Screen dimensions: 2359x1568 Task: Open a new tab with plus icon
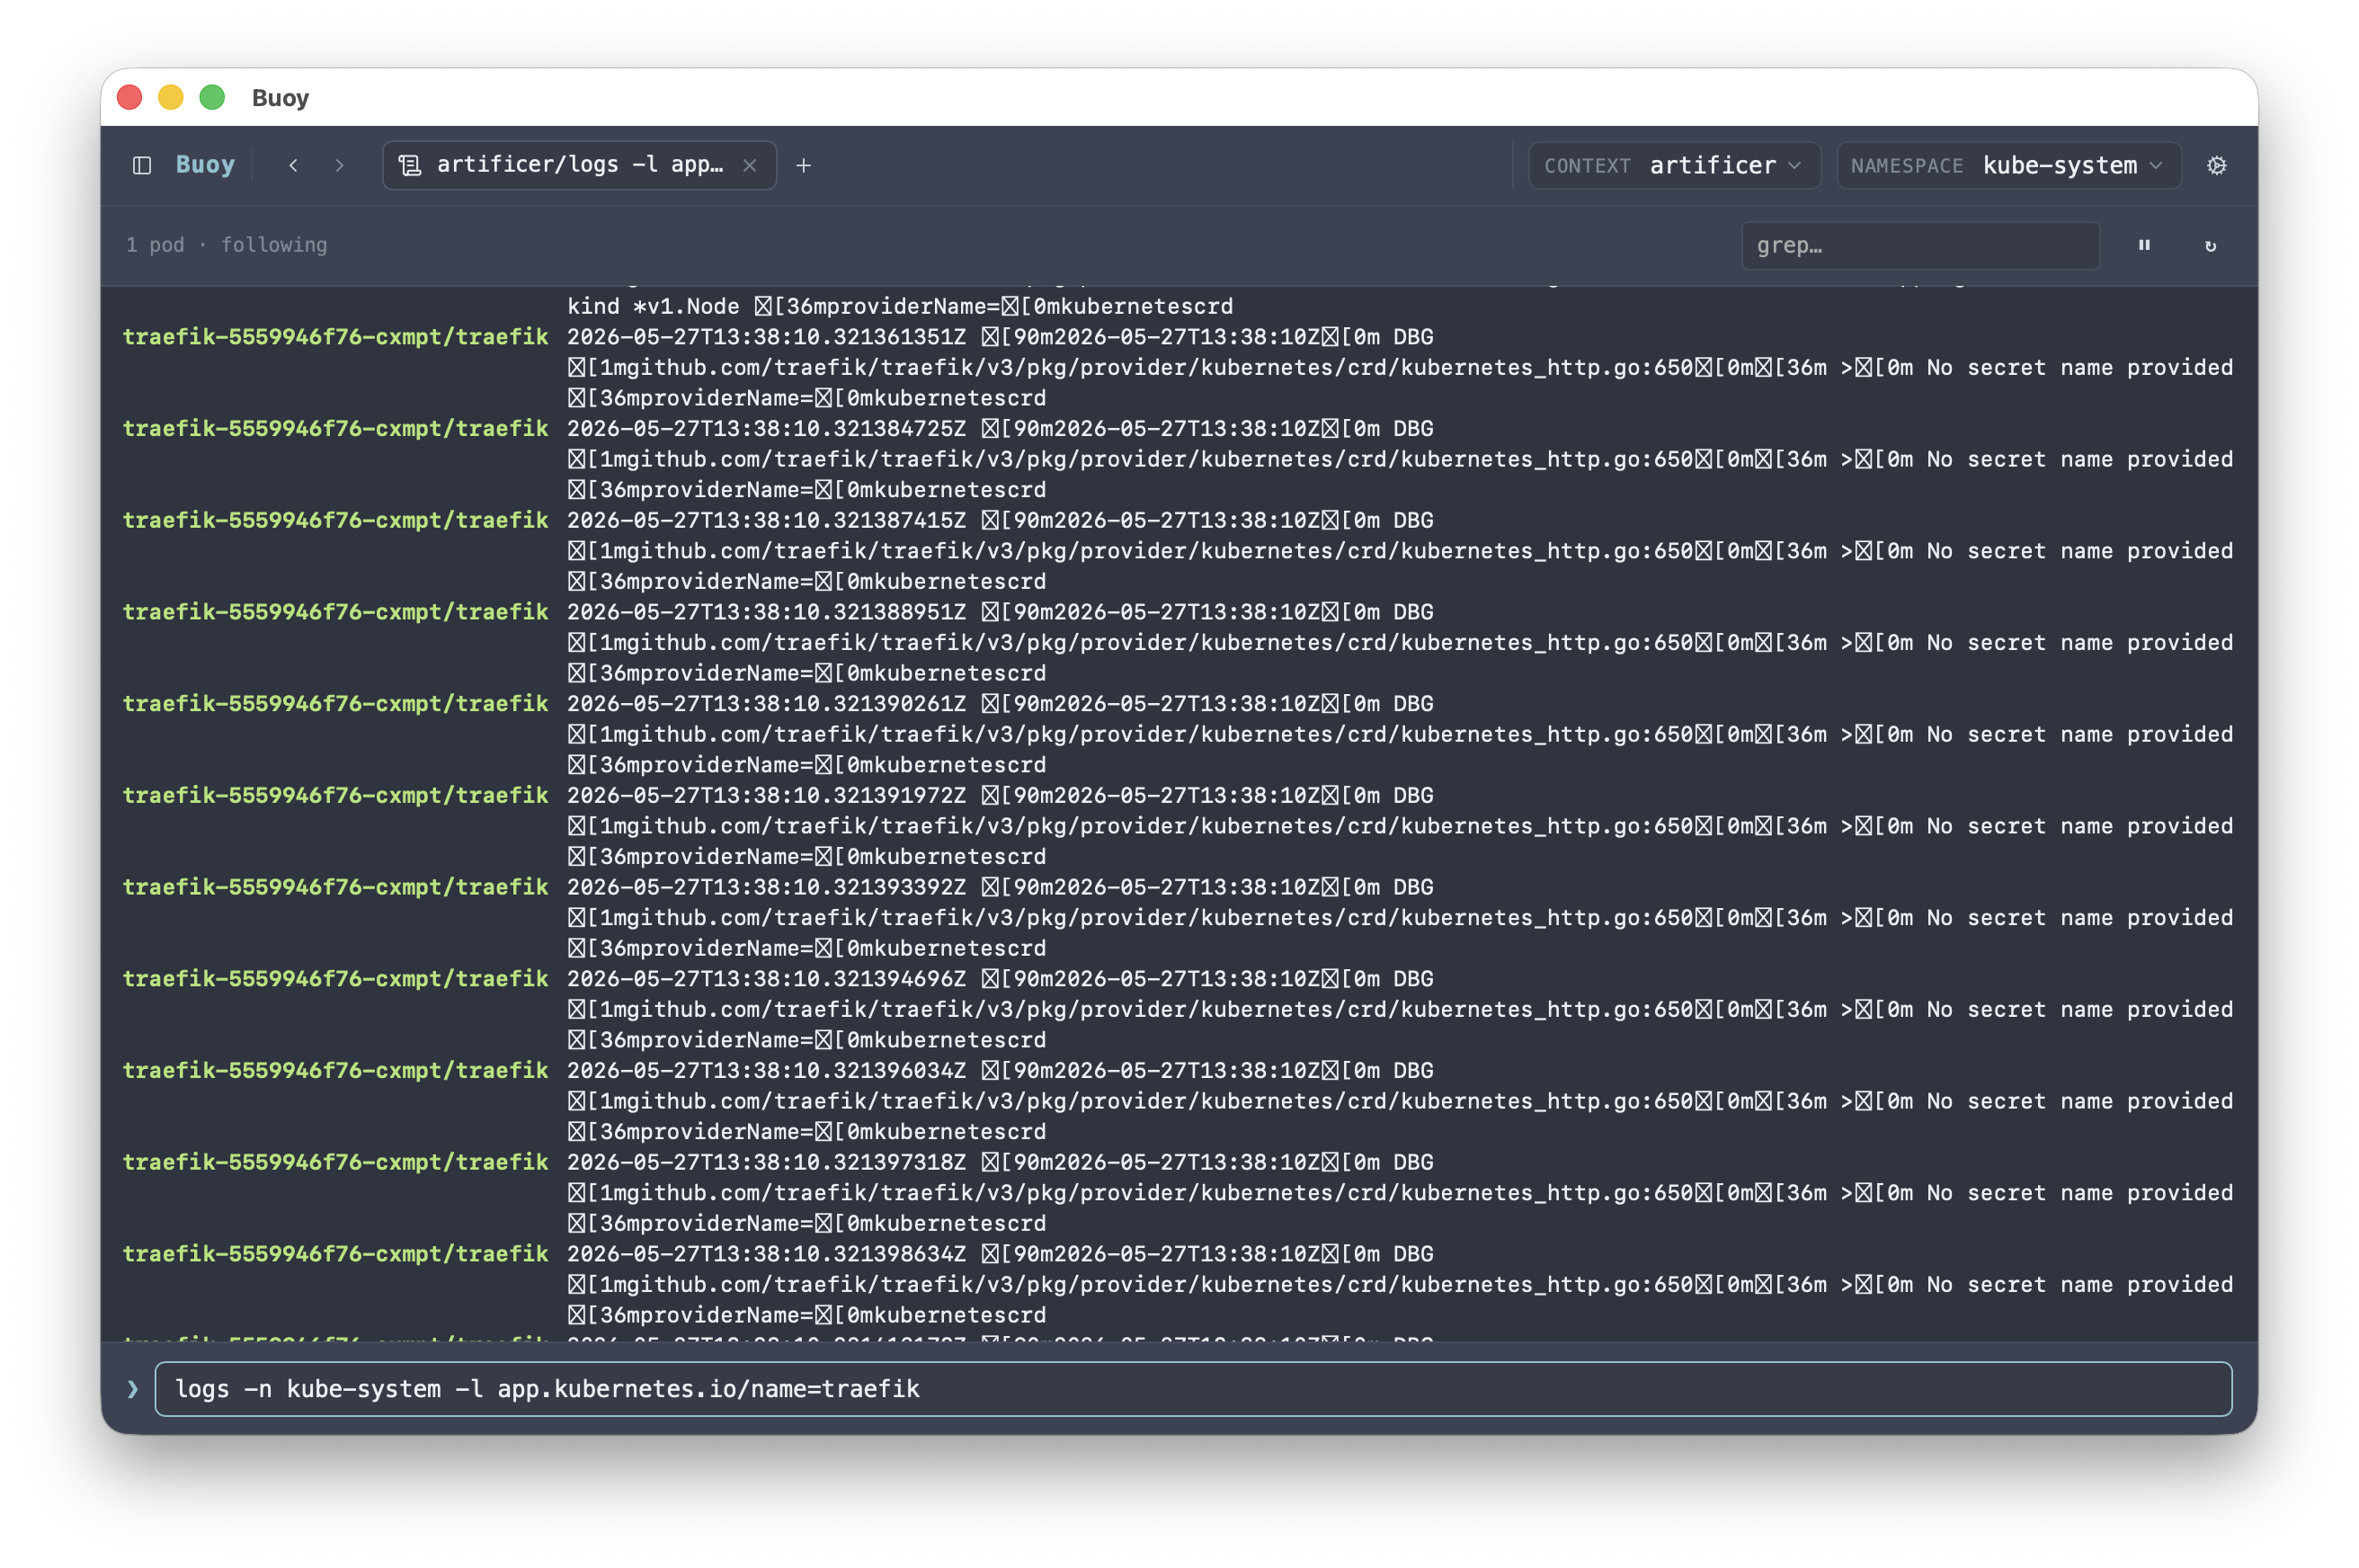(804, 165)
